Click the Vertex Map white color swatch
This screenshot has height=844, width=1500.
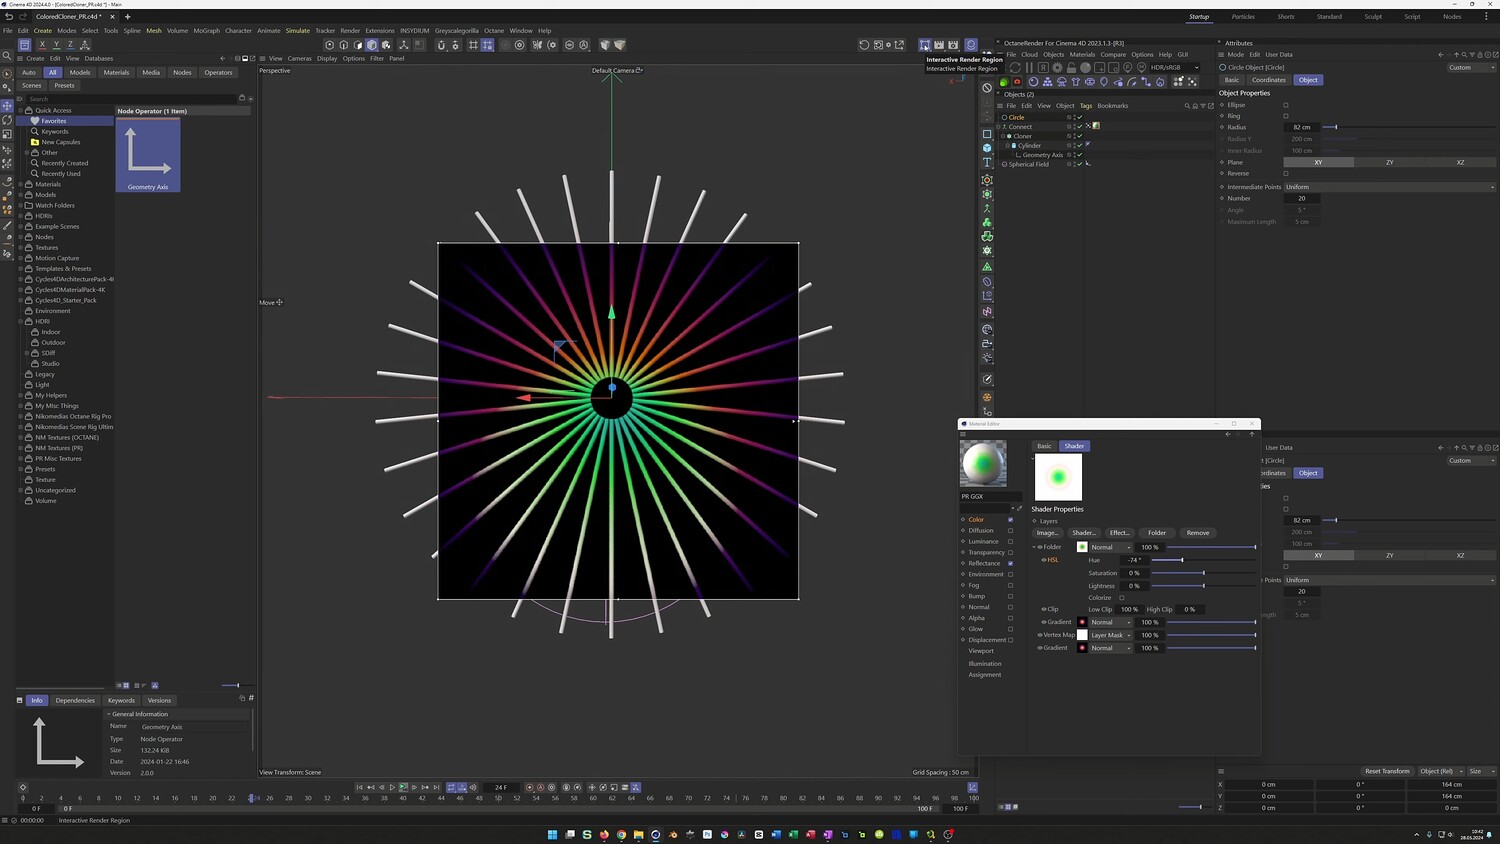click(x=1082, y=635)
